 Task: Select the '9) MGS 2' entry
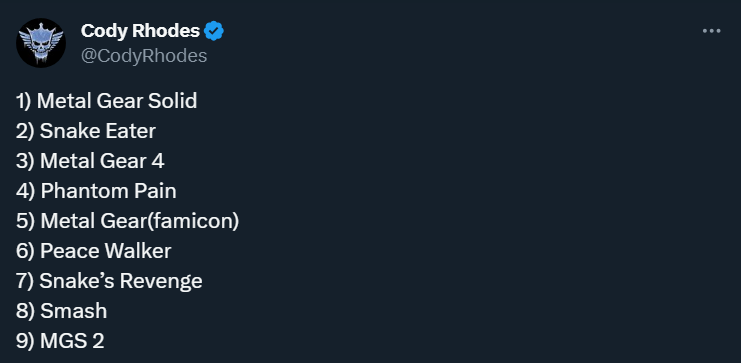60,341
